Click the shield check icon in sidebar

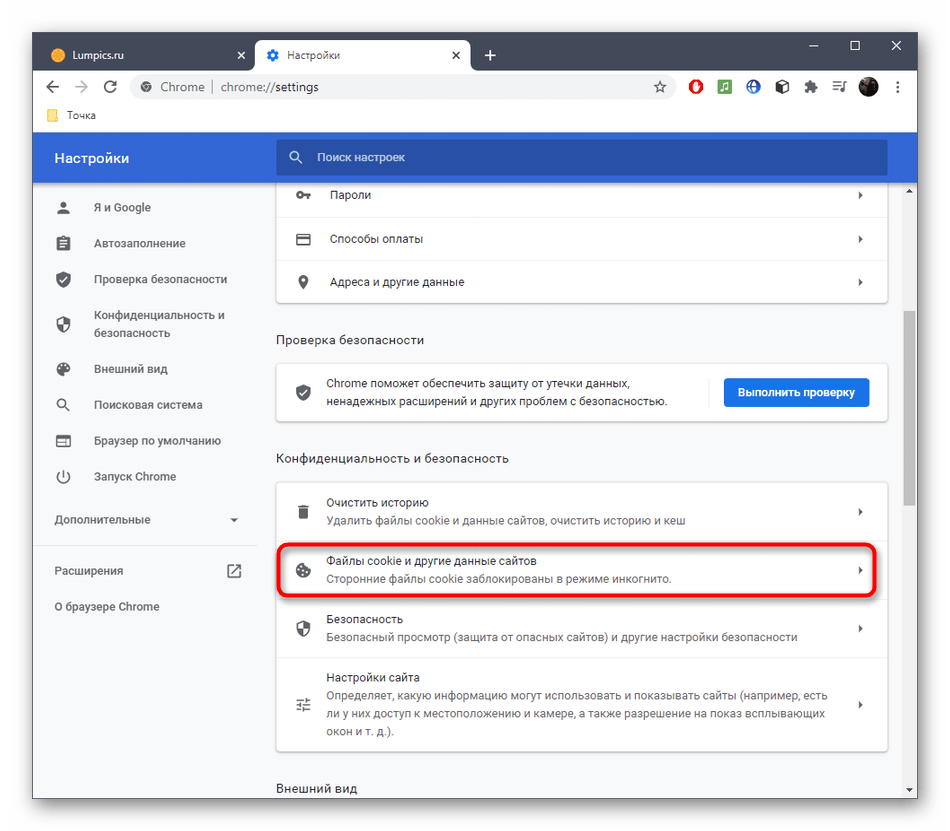[63, 279]
